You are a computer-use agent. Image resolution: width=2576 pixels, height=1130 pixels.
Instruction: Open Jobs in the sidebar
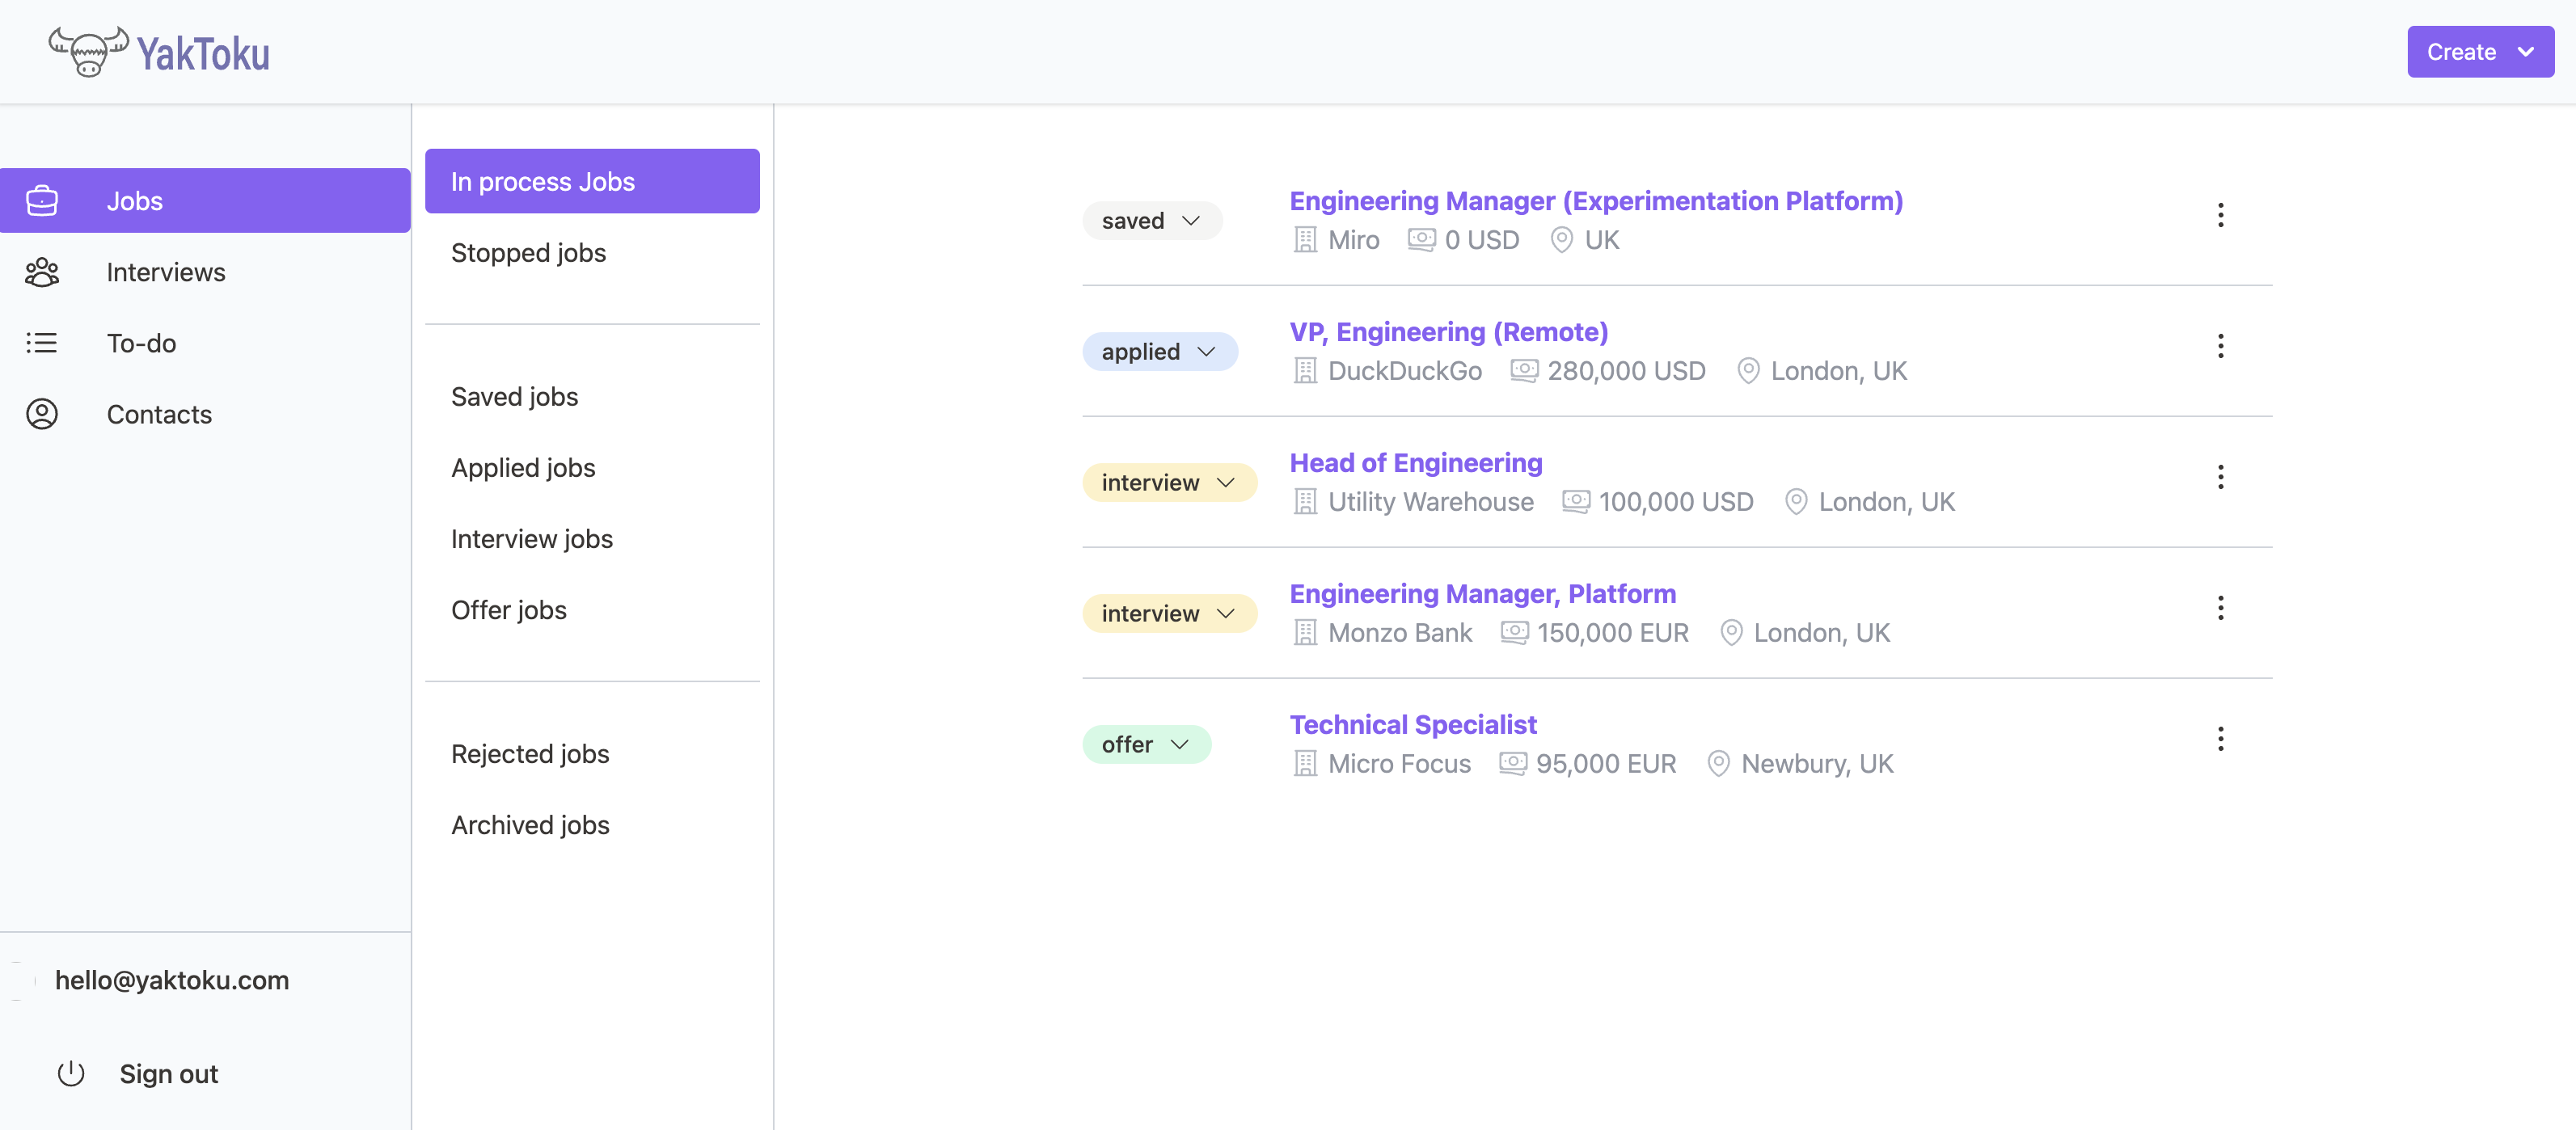[x=205, y=201]
